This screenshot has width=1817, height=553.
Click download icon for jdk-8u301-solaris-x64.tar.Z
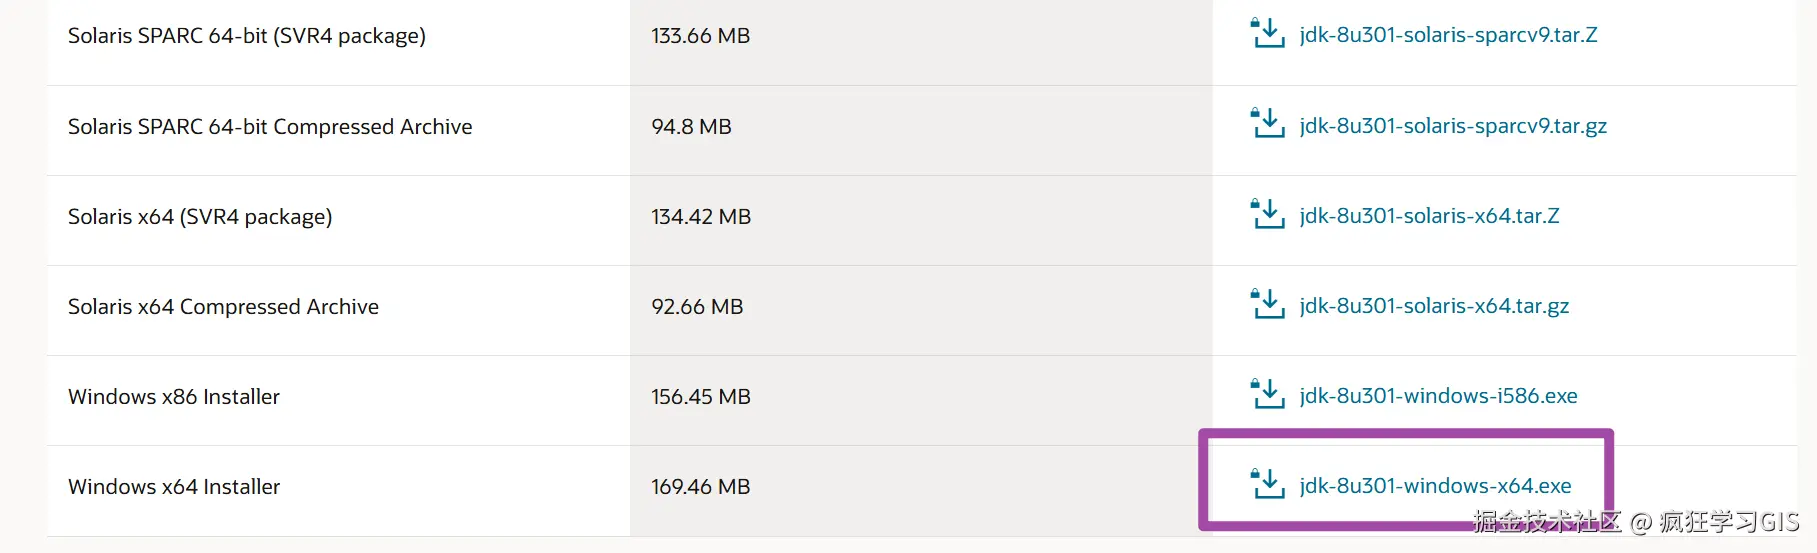pyautogui.click(x=1268, y=214)
